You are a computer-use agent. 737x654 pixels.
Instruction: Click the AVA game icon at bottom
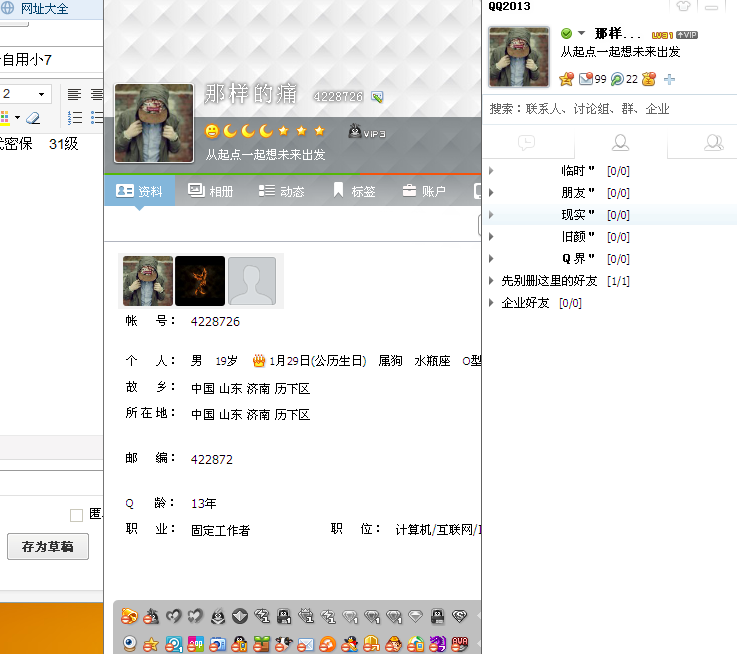coord(460,644)
